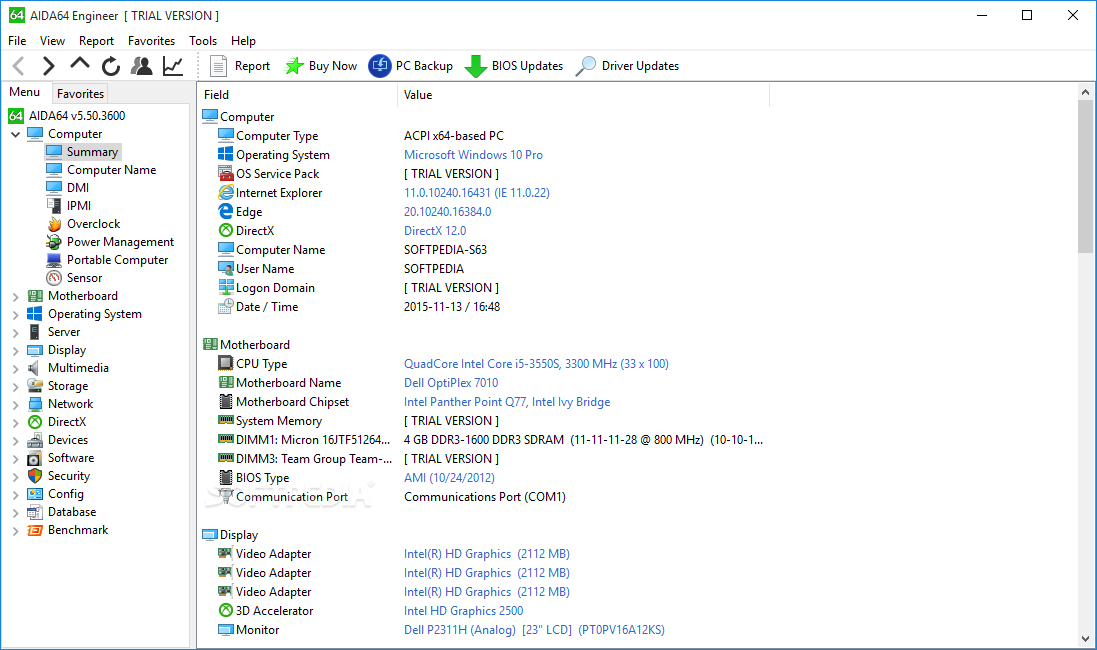Viewport: 1097px width, 650px height.
Task: Click the Report toolbar button
Action: tap(240, 66)
